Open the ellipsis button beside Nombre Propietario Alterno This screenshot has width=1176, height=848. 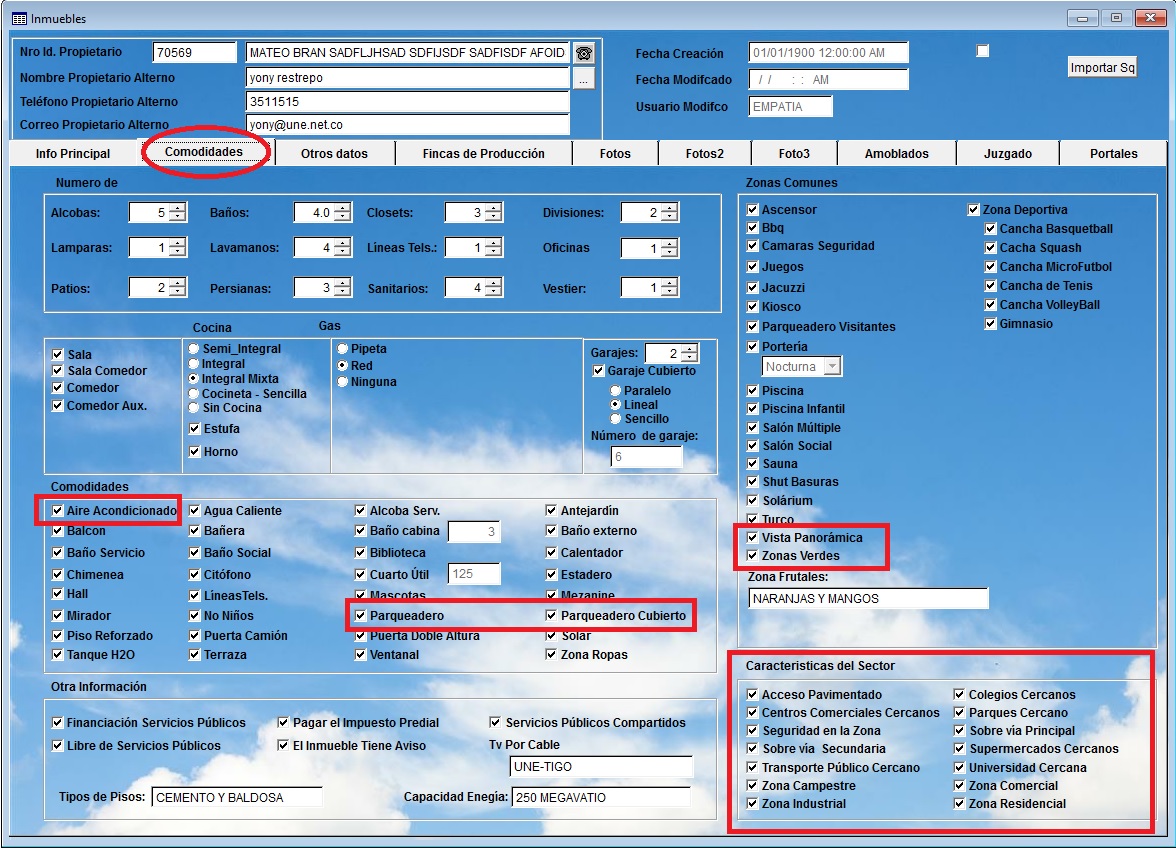584,78
